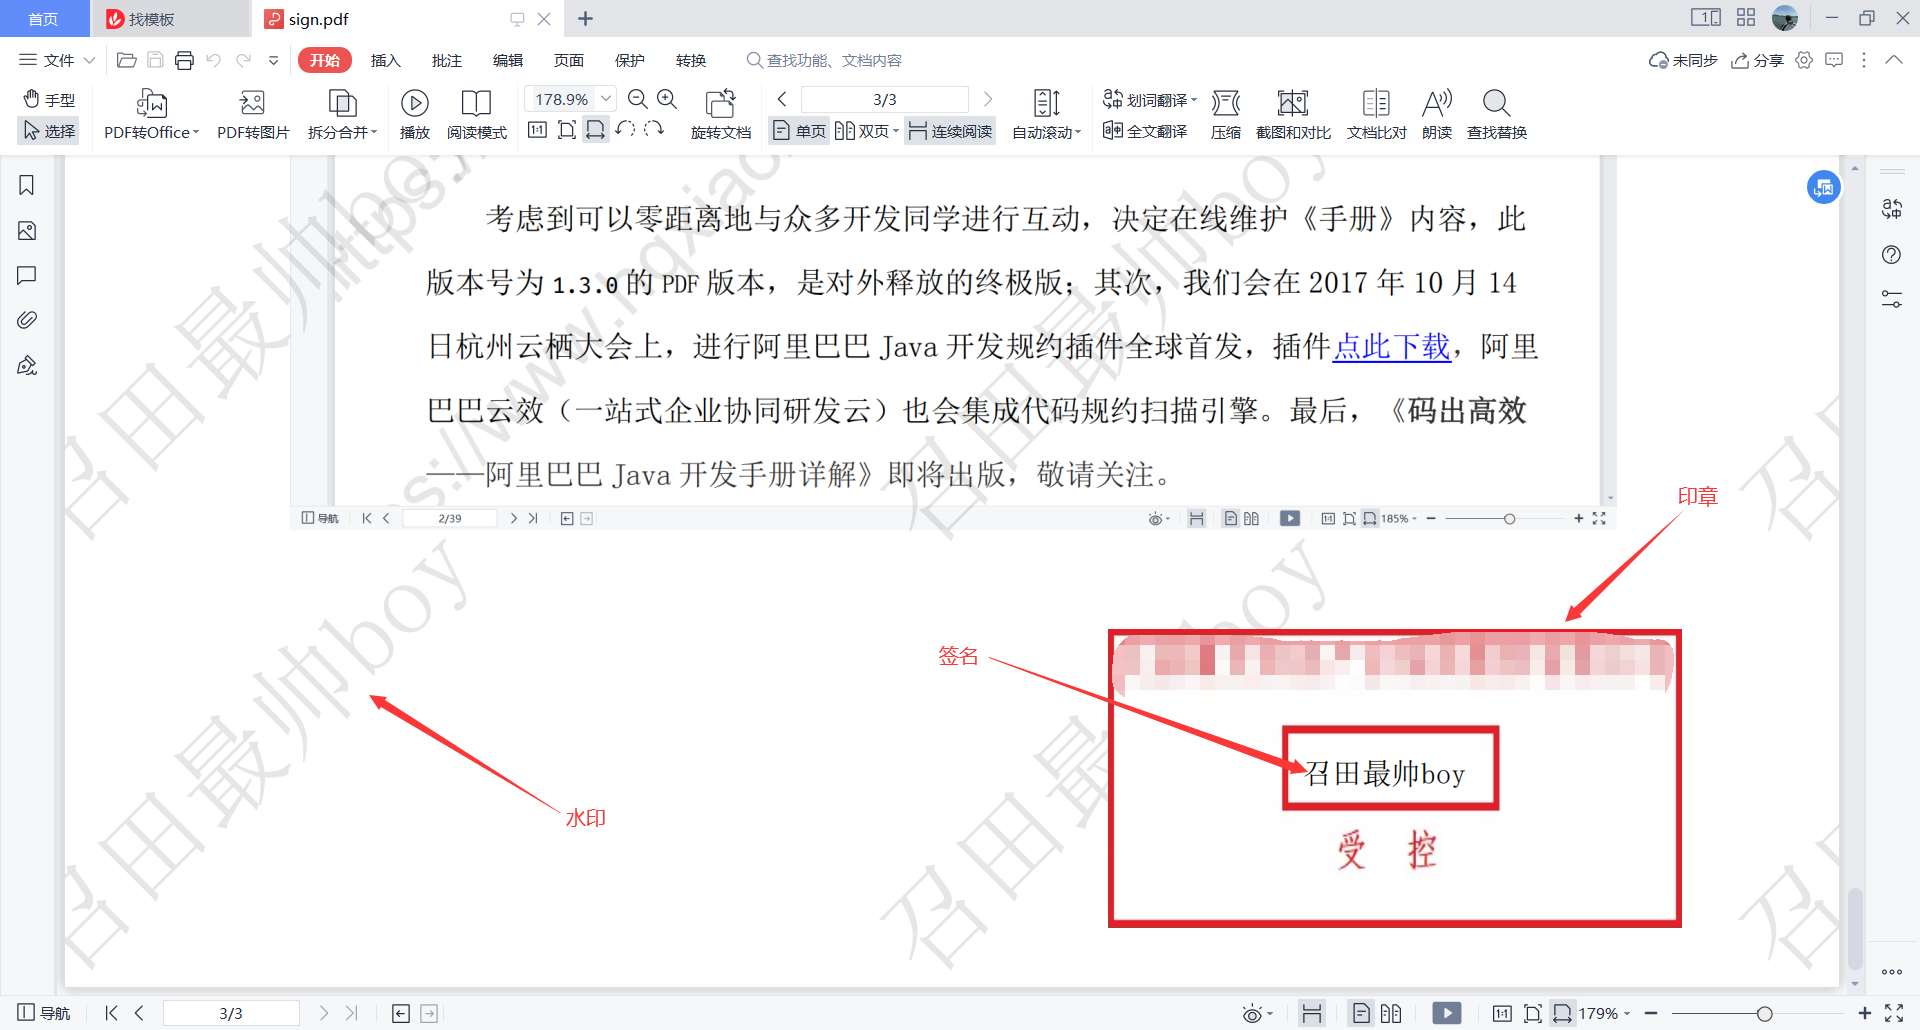Switch to the 批注 ribbon tab
This screenshot has height=1030, width=1920.
(447, 60)
